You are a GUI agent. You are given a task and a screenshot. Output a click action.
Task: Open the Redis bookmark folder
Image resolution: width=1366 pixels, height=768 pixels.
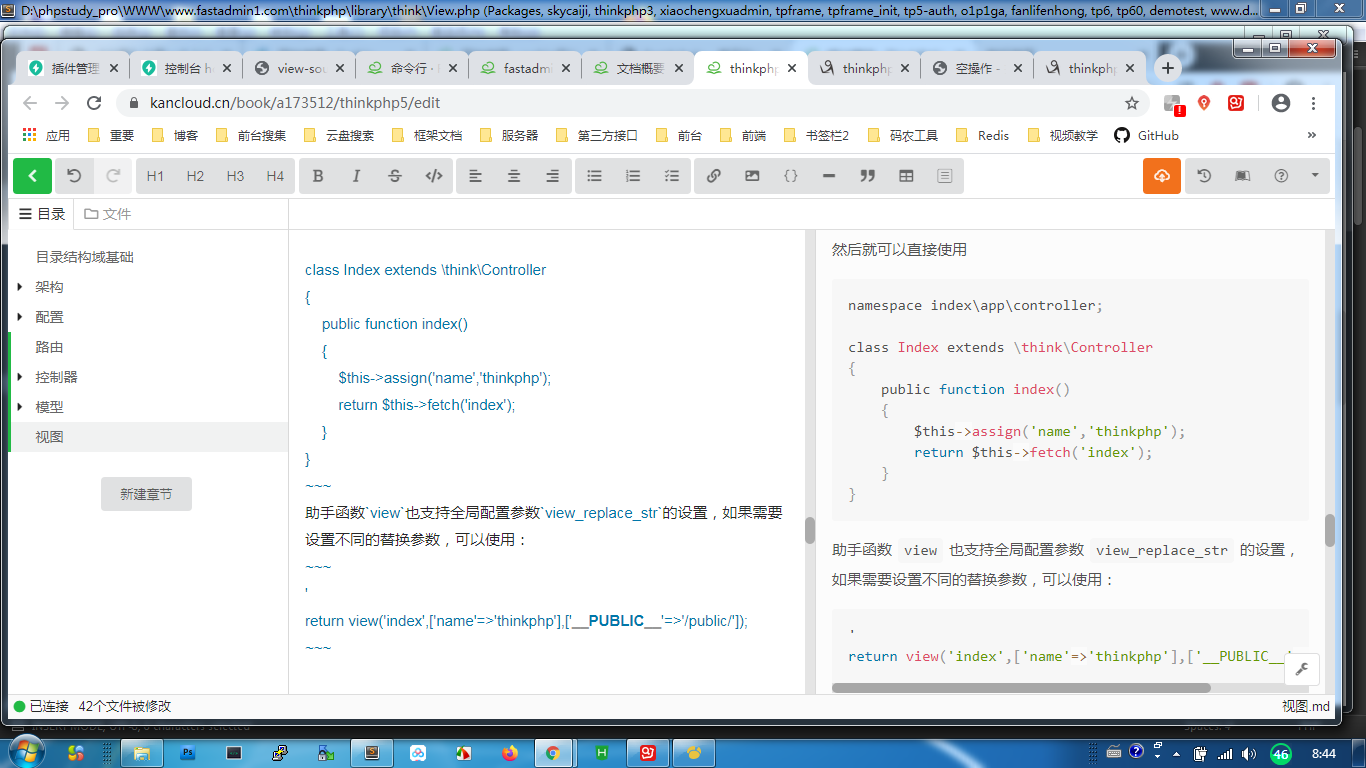point(983,135)
